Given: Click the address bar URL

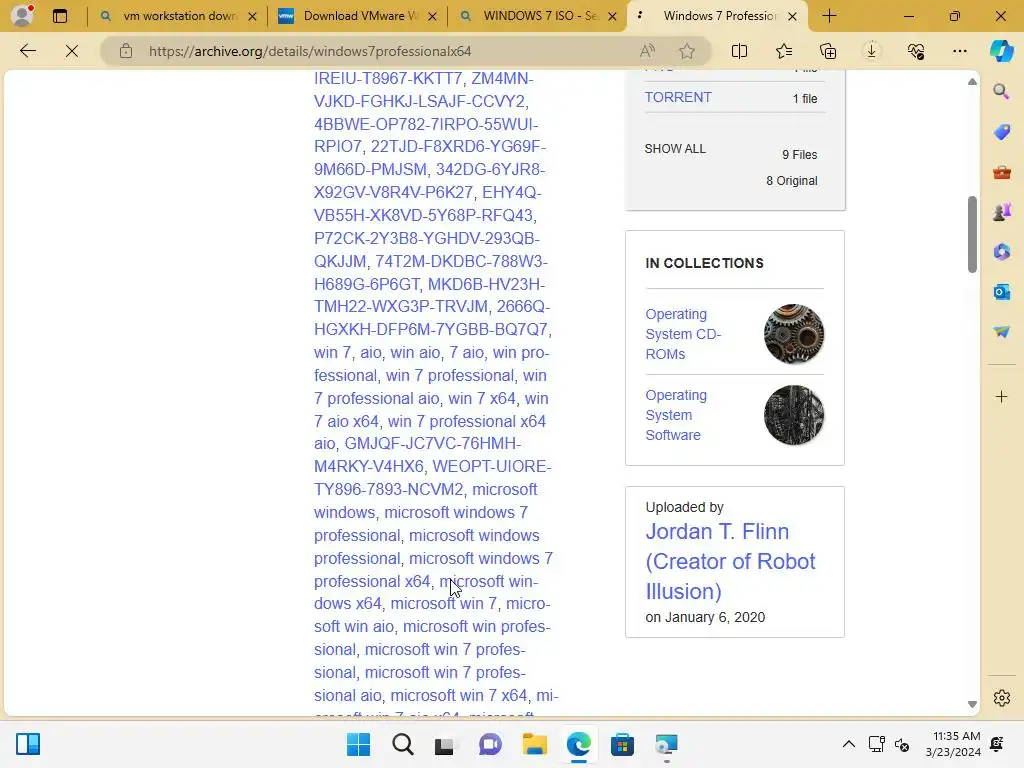Looking at the screenshot, I should pos(310,51).
